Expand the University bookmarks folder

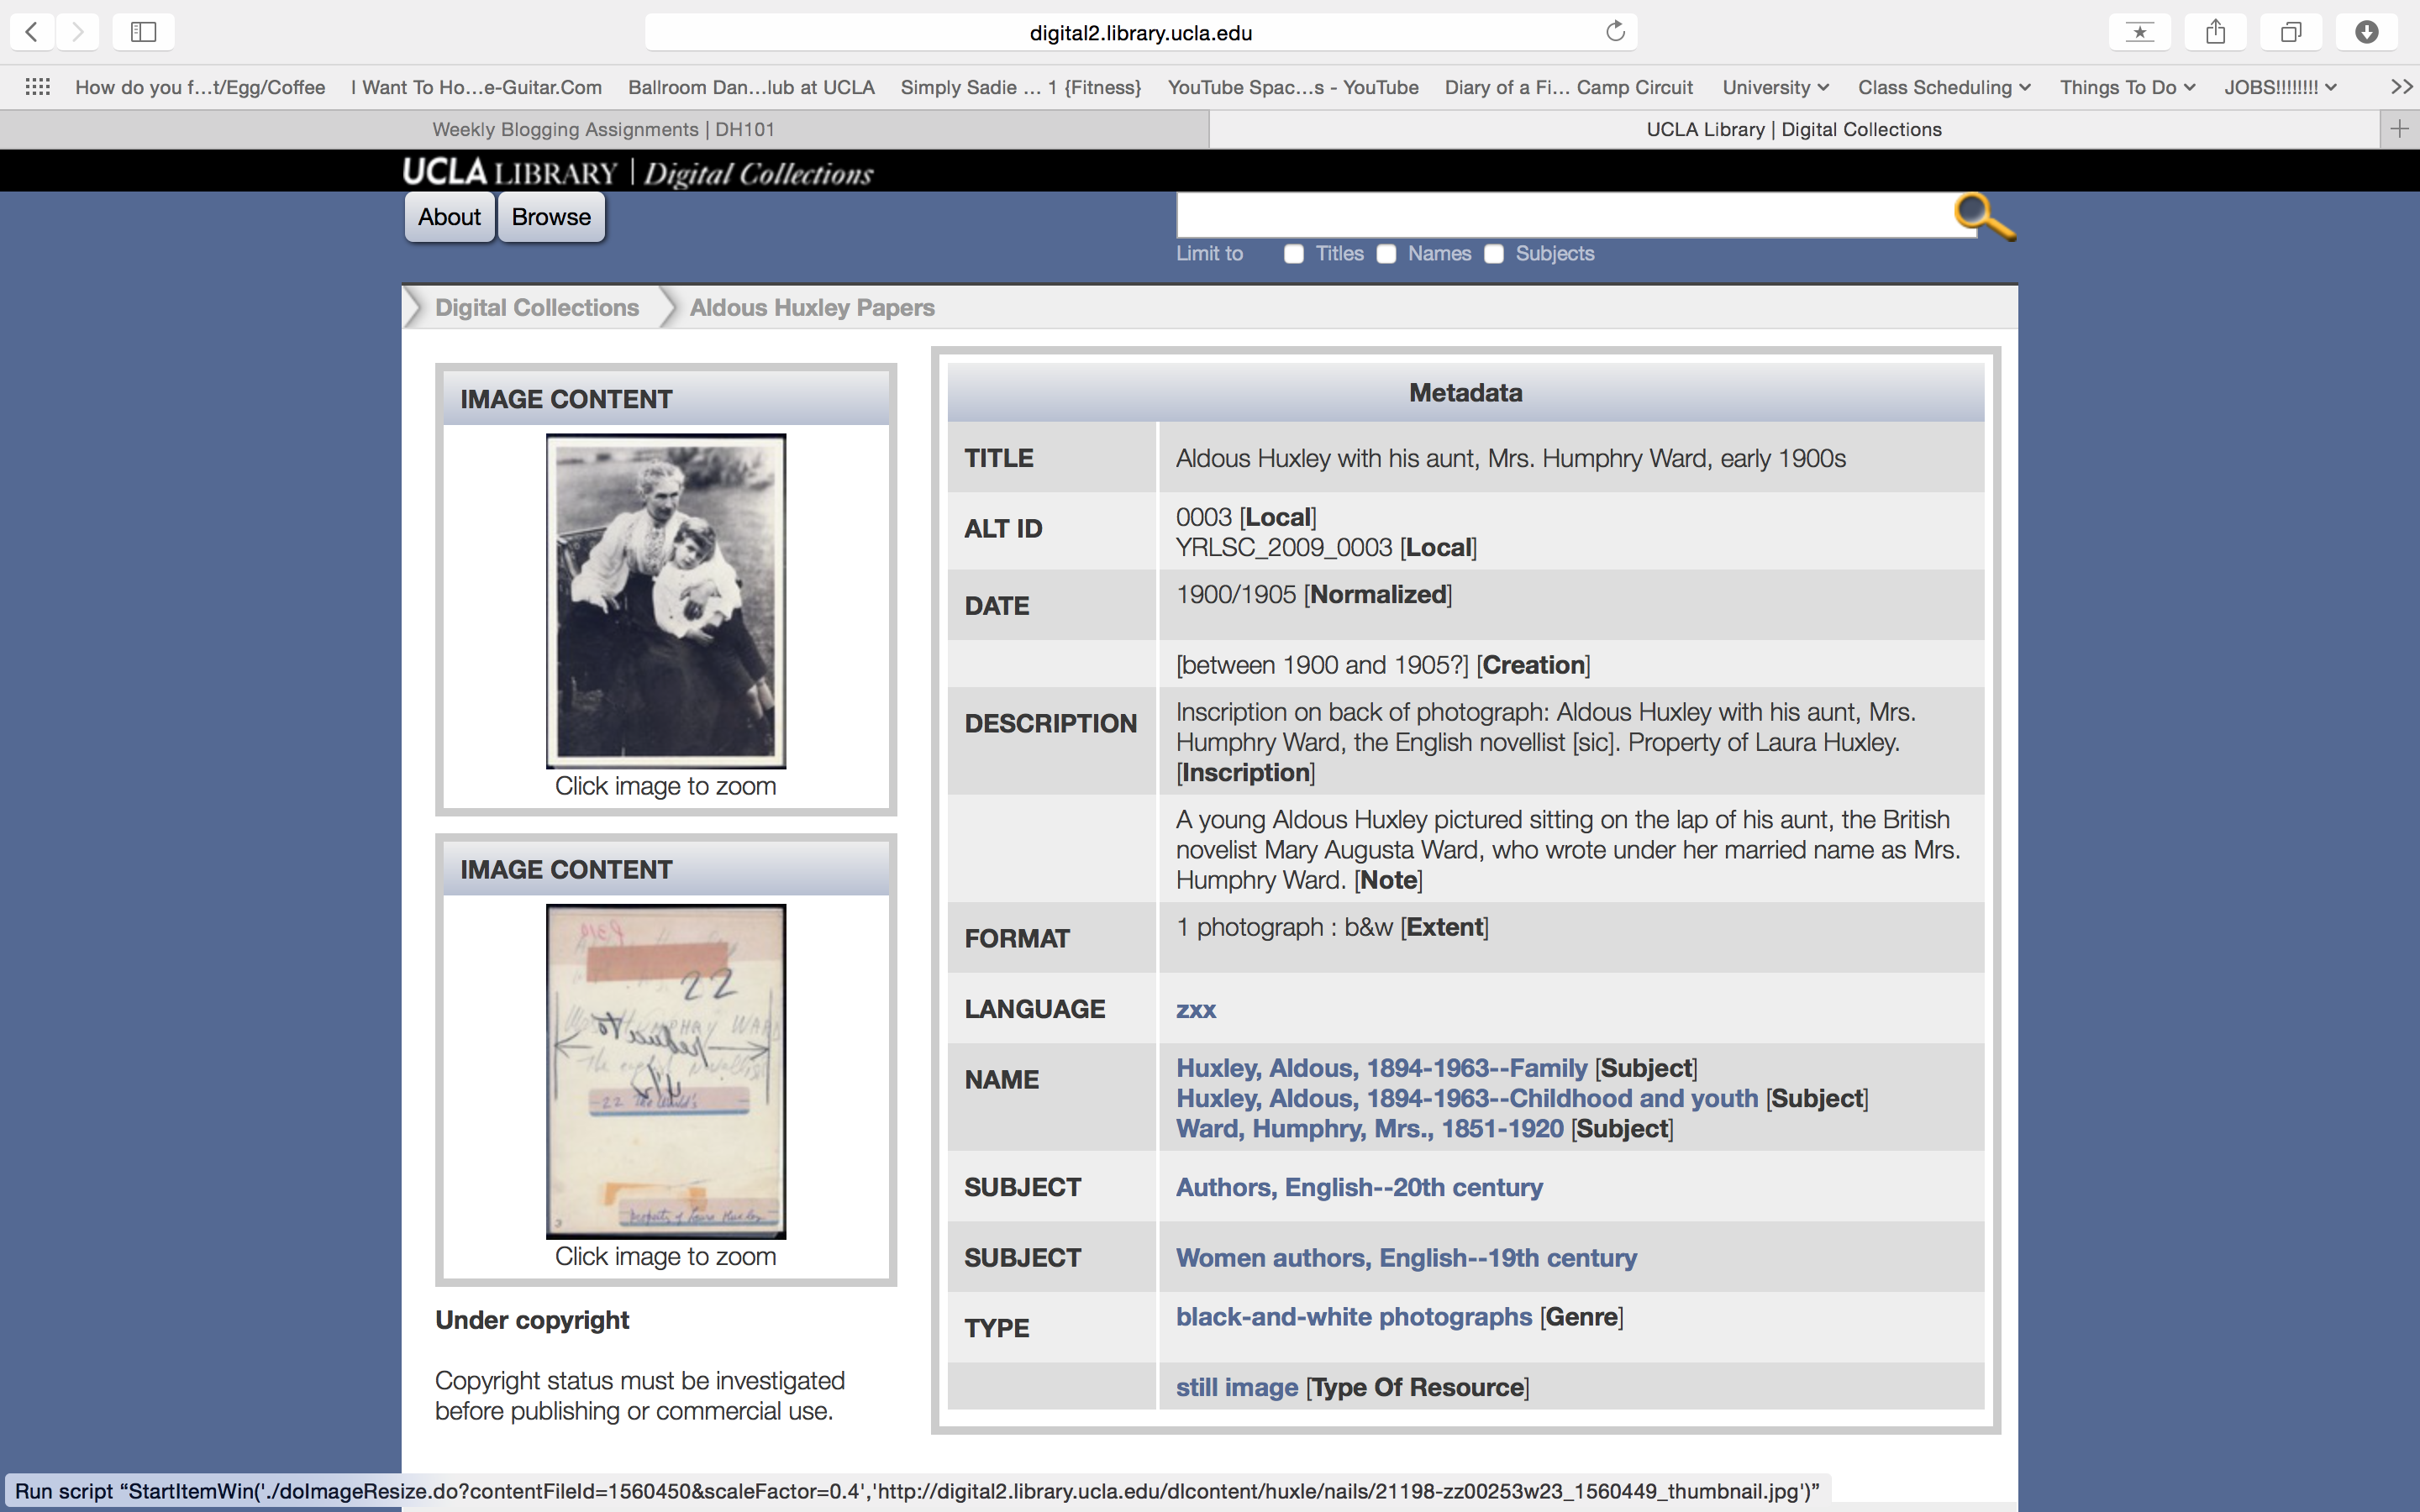point(1775,87)
